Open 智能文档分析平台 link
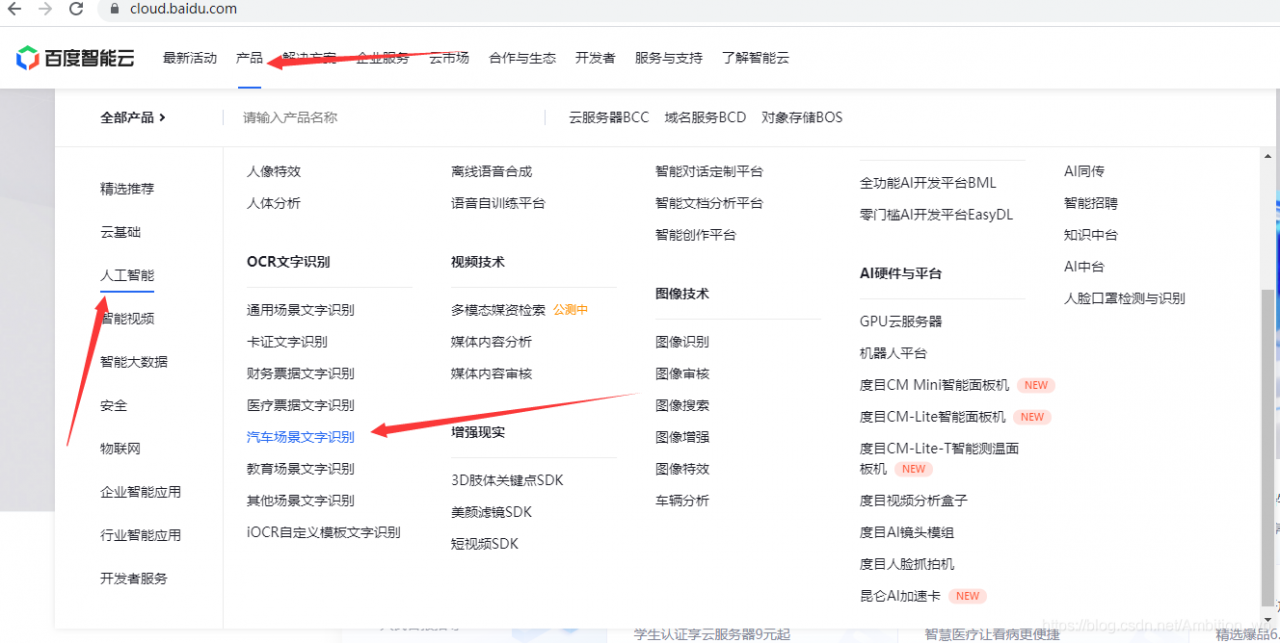 pos(709,203)
